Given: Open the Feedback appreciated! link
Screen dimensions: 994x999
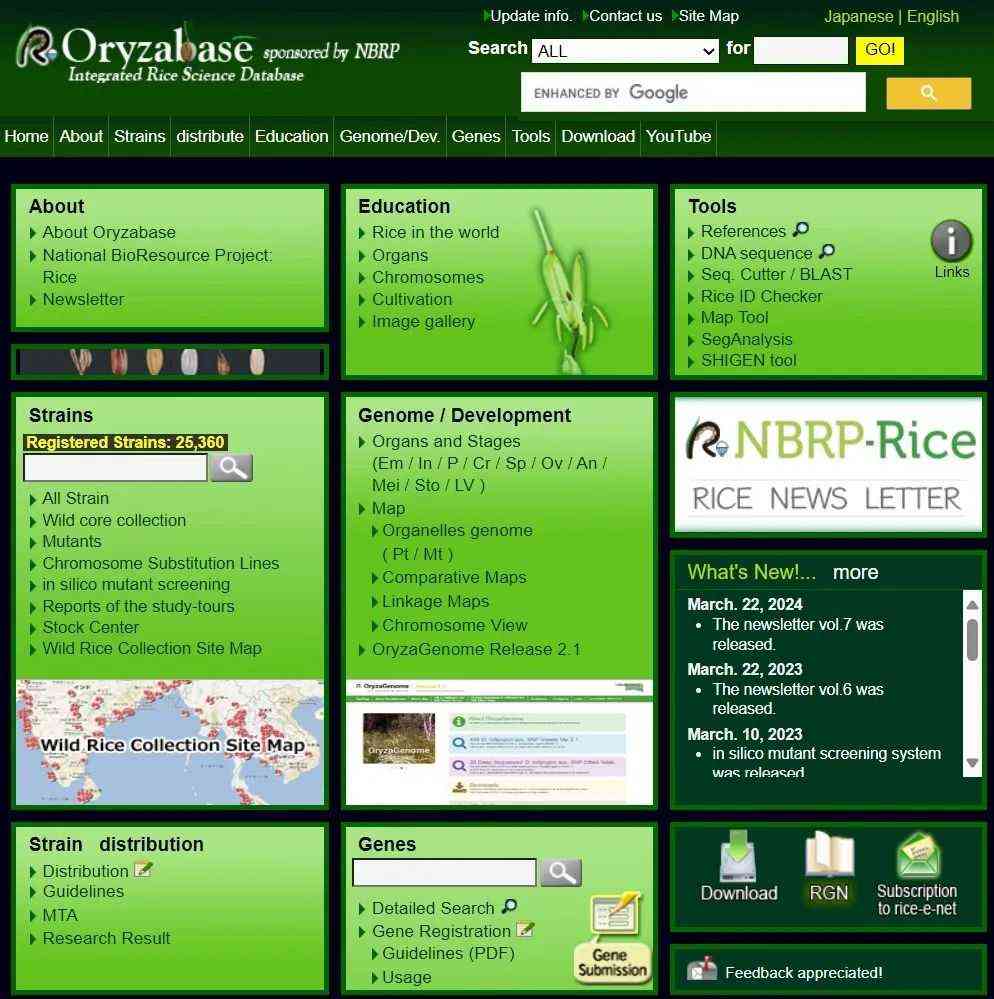Looking at the screenshot, I should pos(803,973).
